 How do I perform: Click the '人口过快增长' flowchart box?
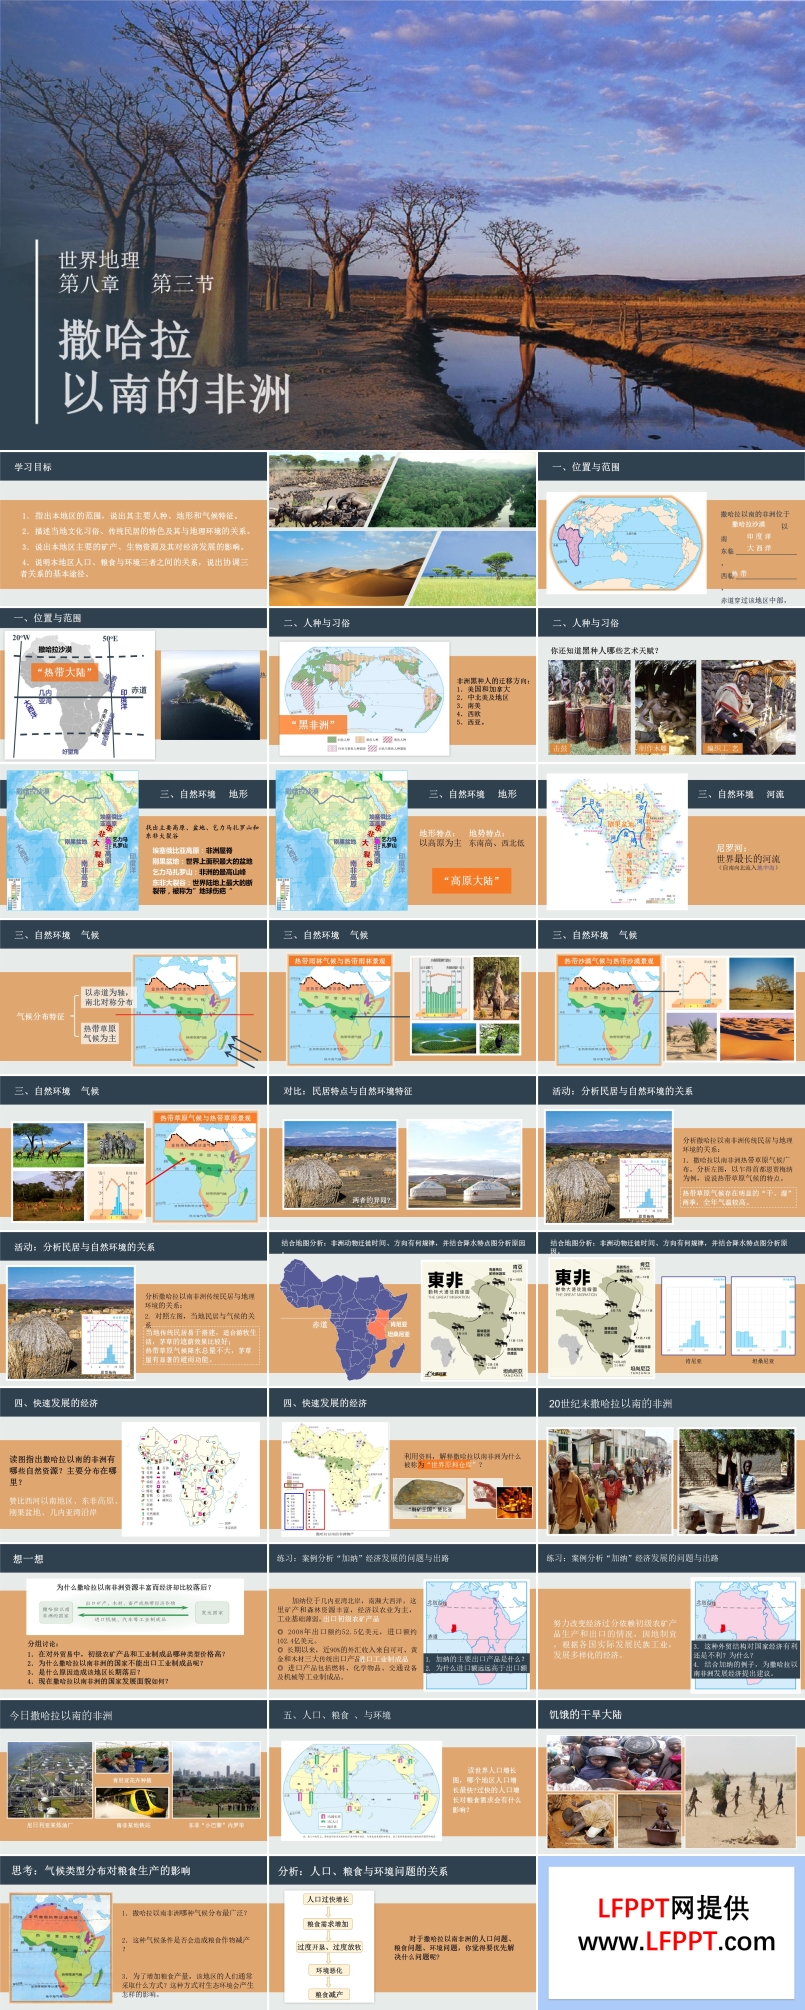click(x=328, y=1899)
